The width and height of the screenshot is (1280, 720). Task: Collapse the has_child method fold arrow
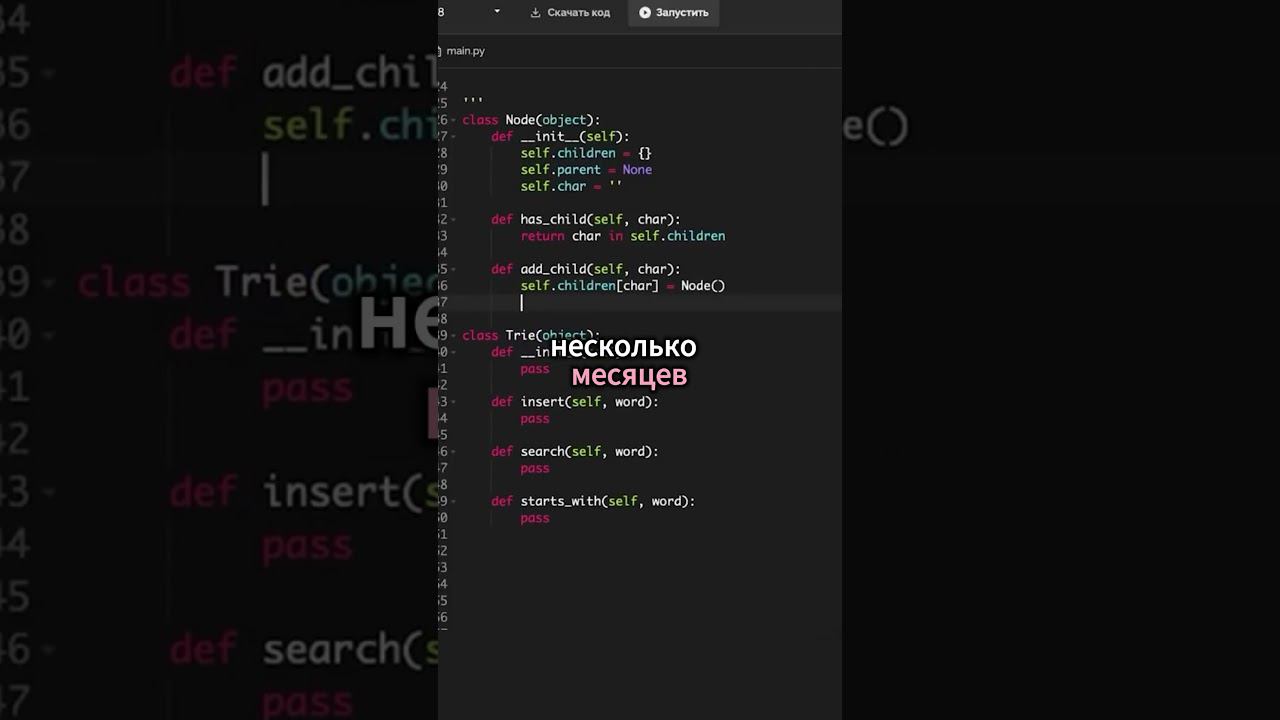pos(453,220)
